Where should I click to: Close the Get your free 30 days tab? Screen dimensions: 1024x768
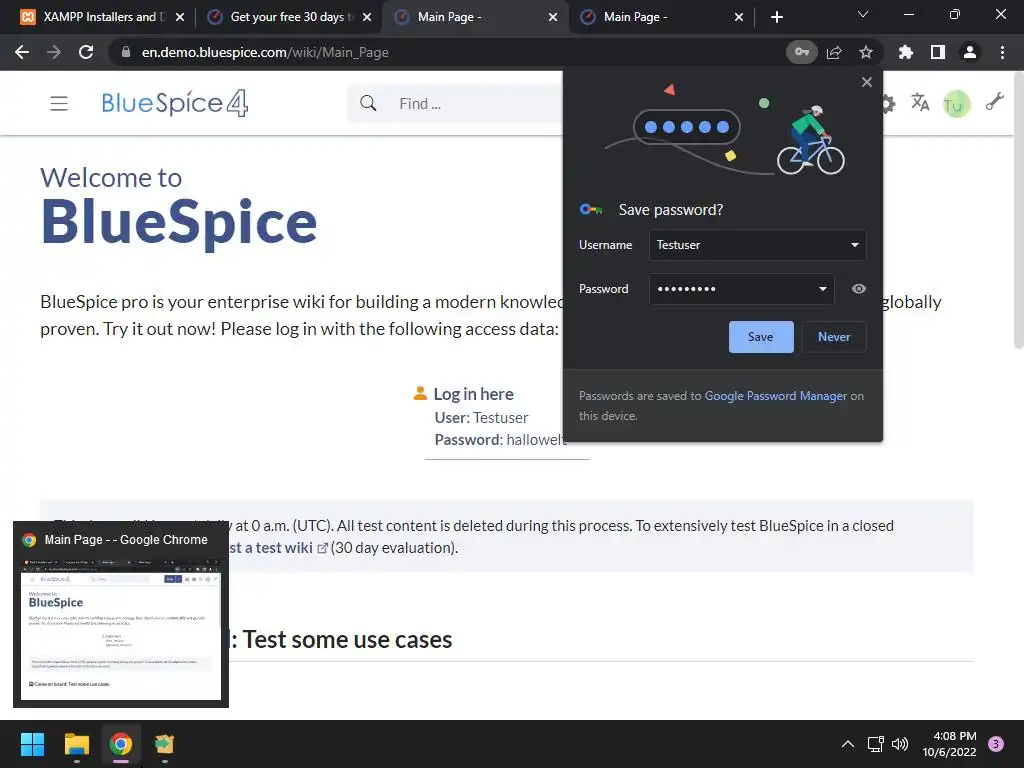click(x=367, y=17)
